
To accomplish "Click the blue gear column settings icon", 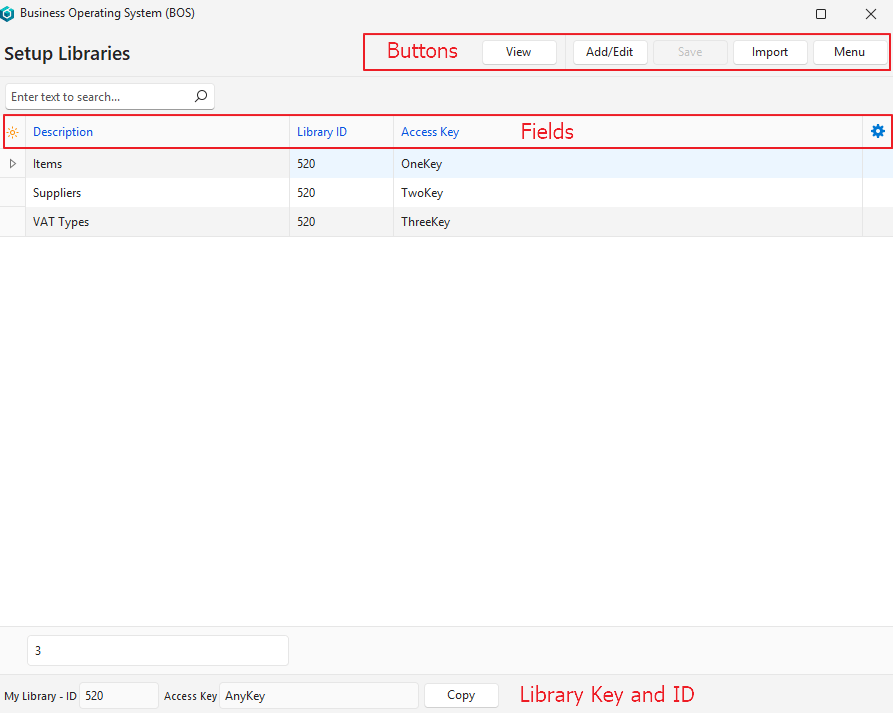I will point(877,131).
